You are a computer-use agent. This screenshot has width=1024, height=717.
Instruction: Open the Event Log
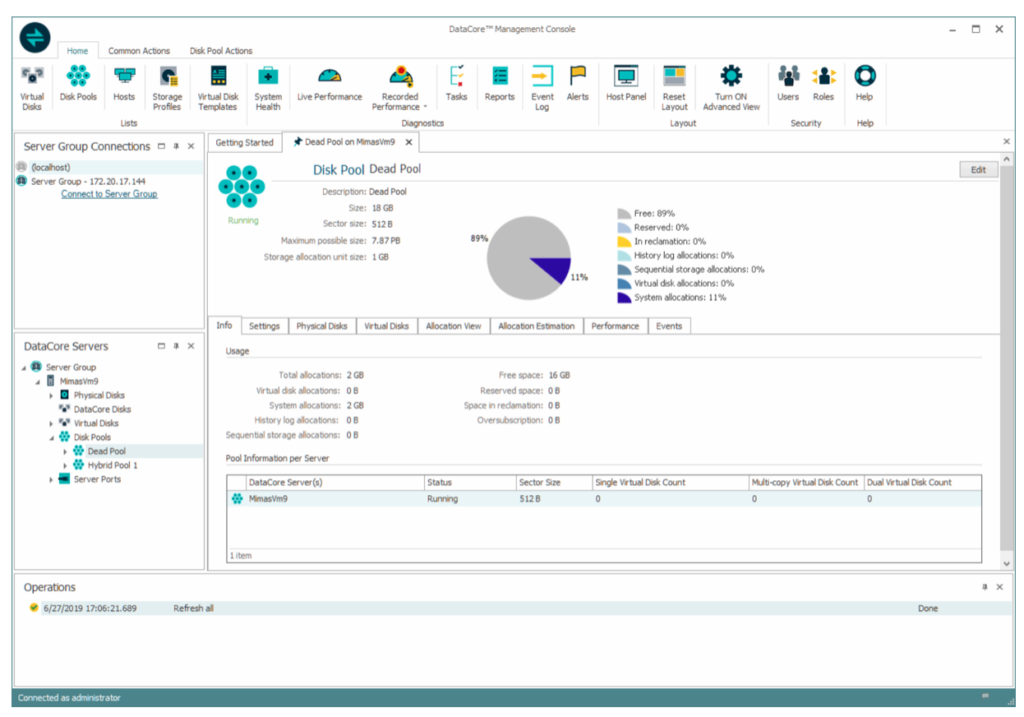pos(541,85)
